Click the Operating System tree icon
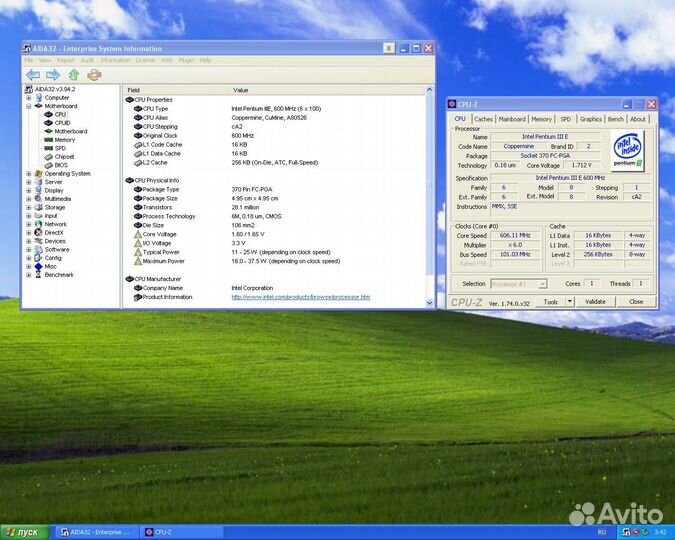This screenshot has height=540, width=675. pyautogui.click(x=39, y=174)
